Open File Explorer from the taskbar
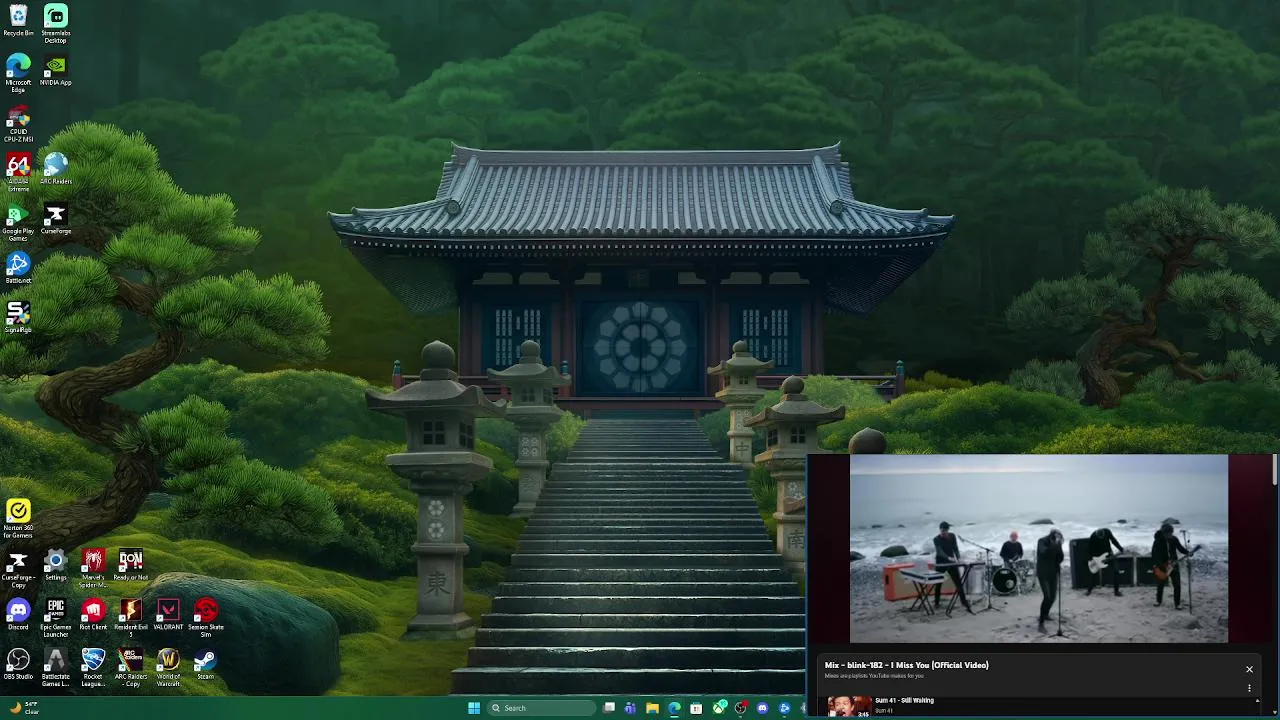1280x720 pixels. click(652, 708)
